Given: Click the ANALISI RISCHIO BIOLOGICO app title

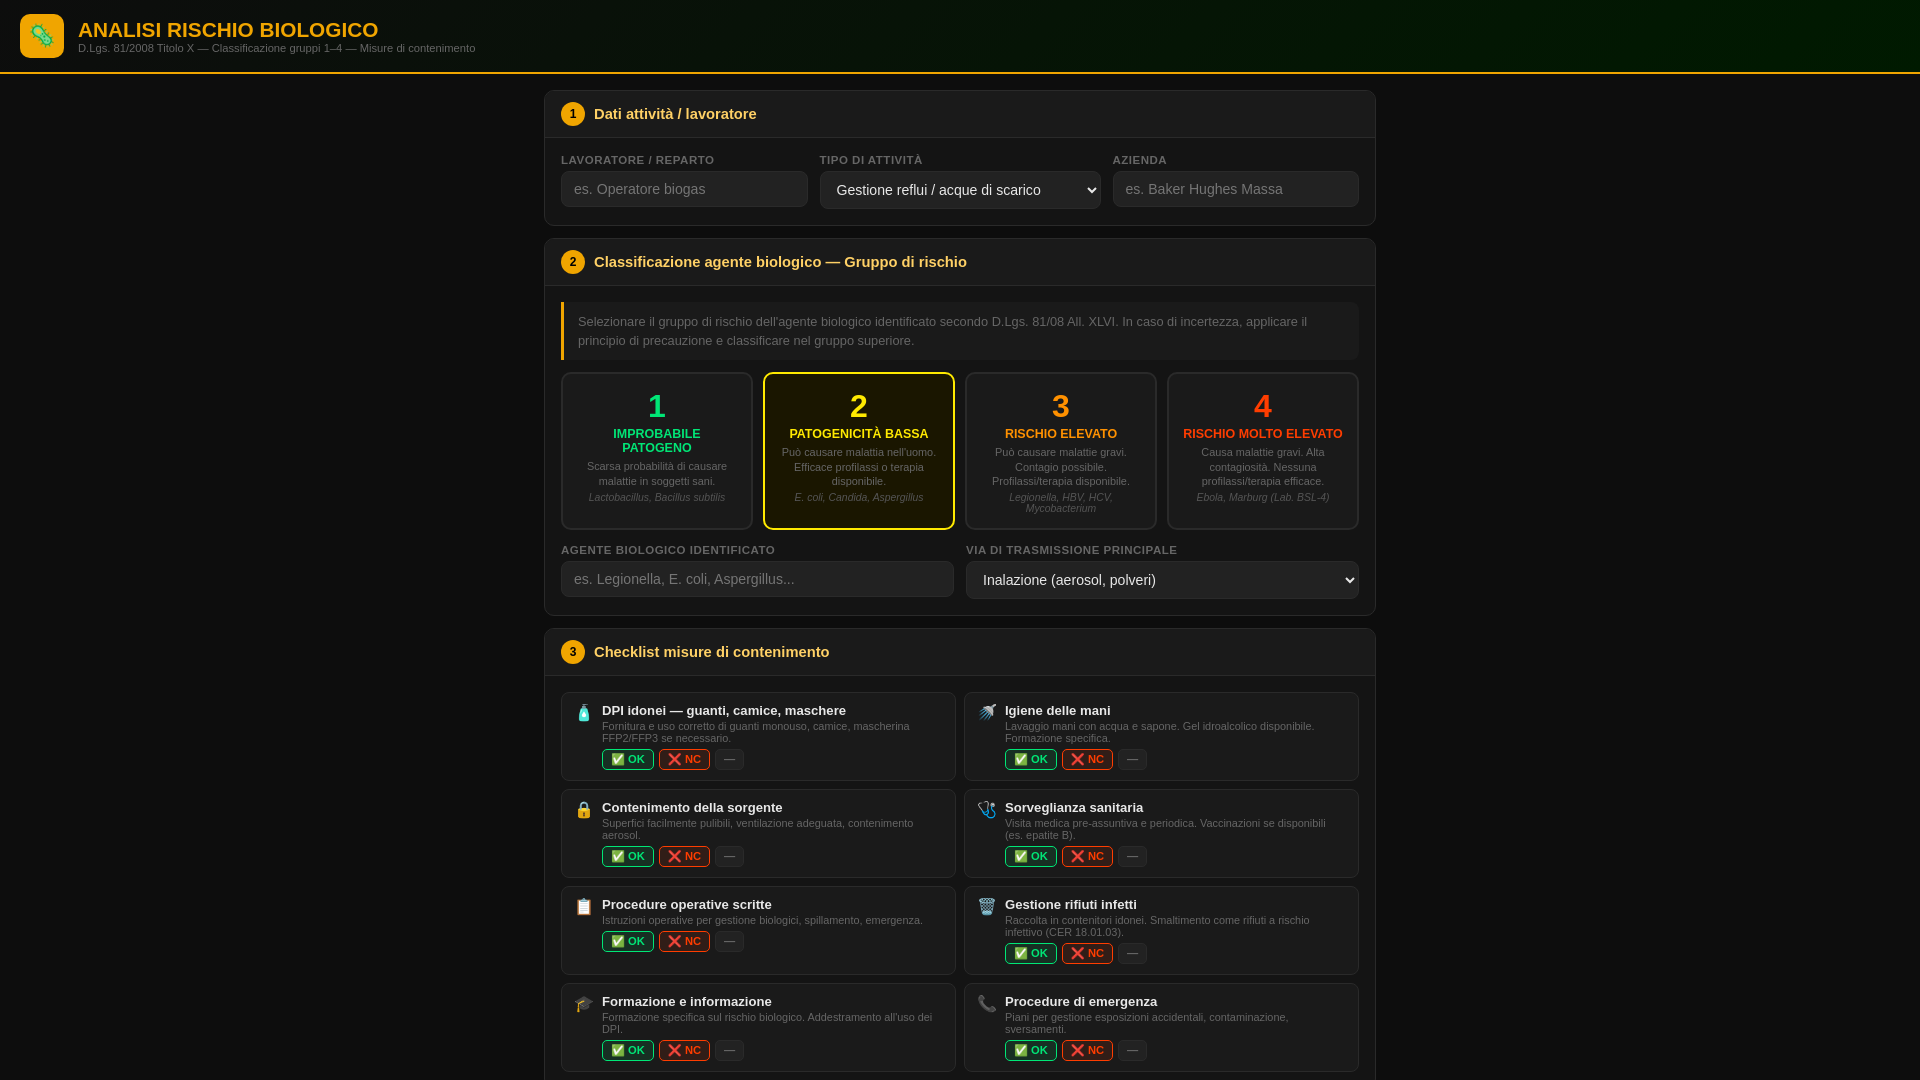Looking at the screenshot, I should point(228,30).
